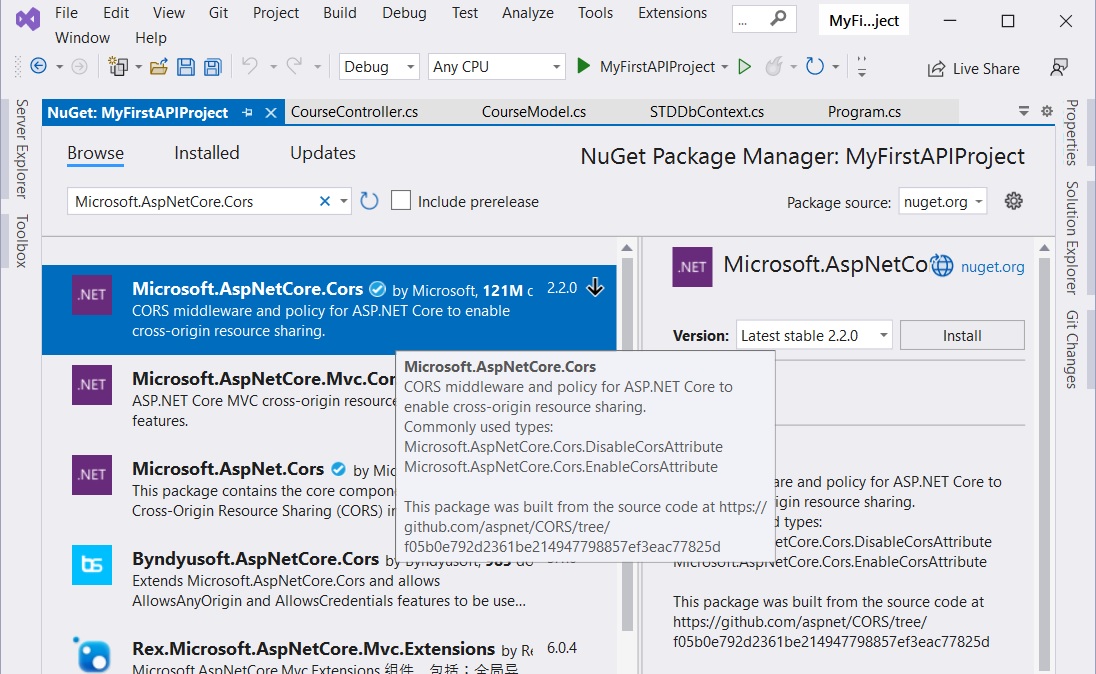Screen dimensions: 1096x674
Task: Open tab well settings gear icon
Action: 1047,111
